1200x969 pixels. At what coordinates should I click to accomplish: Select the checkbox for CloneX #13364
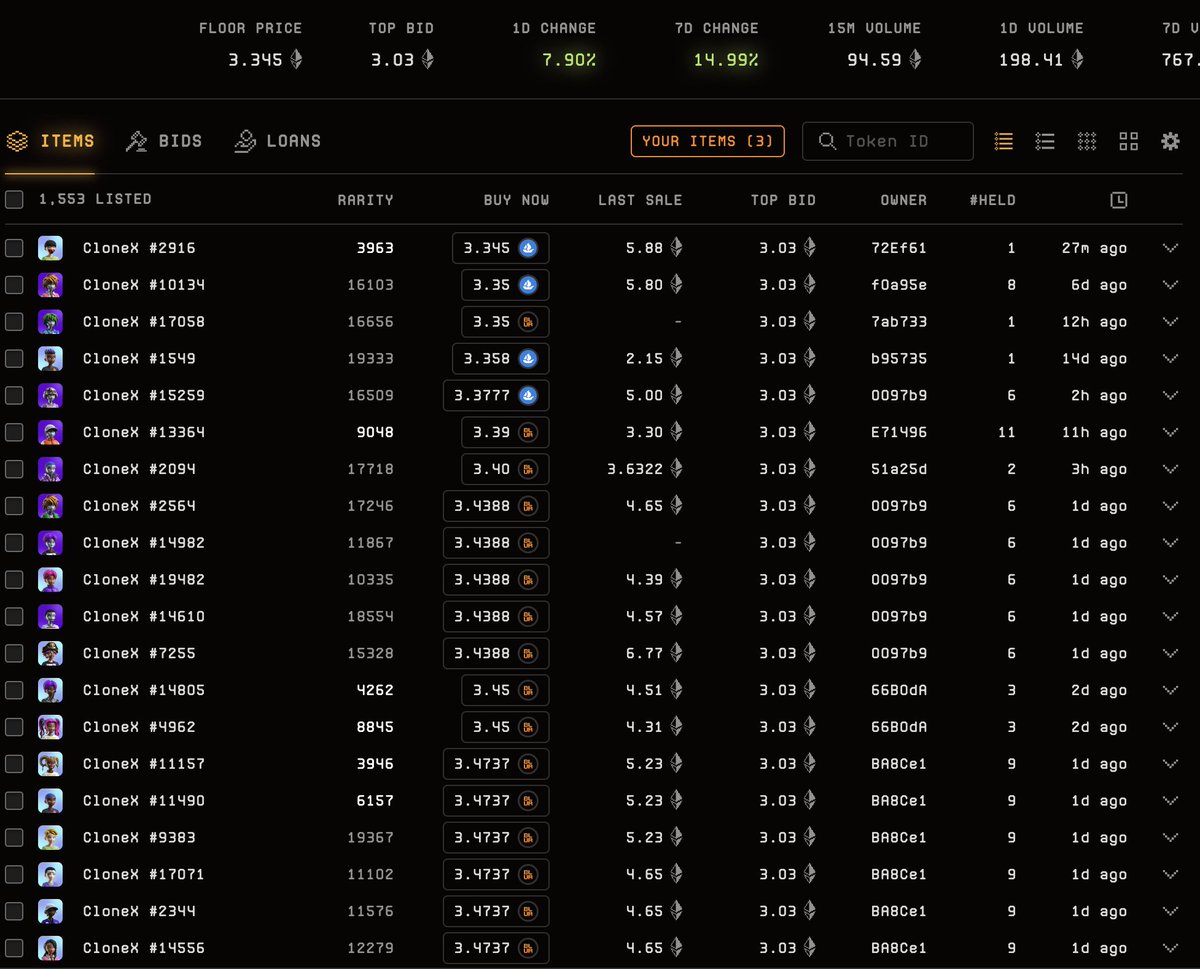point(14,432)
